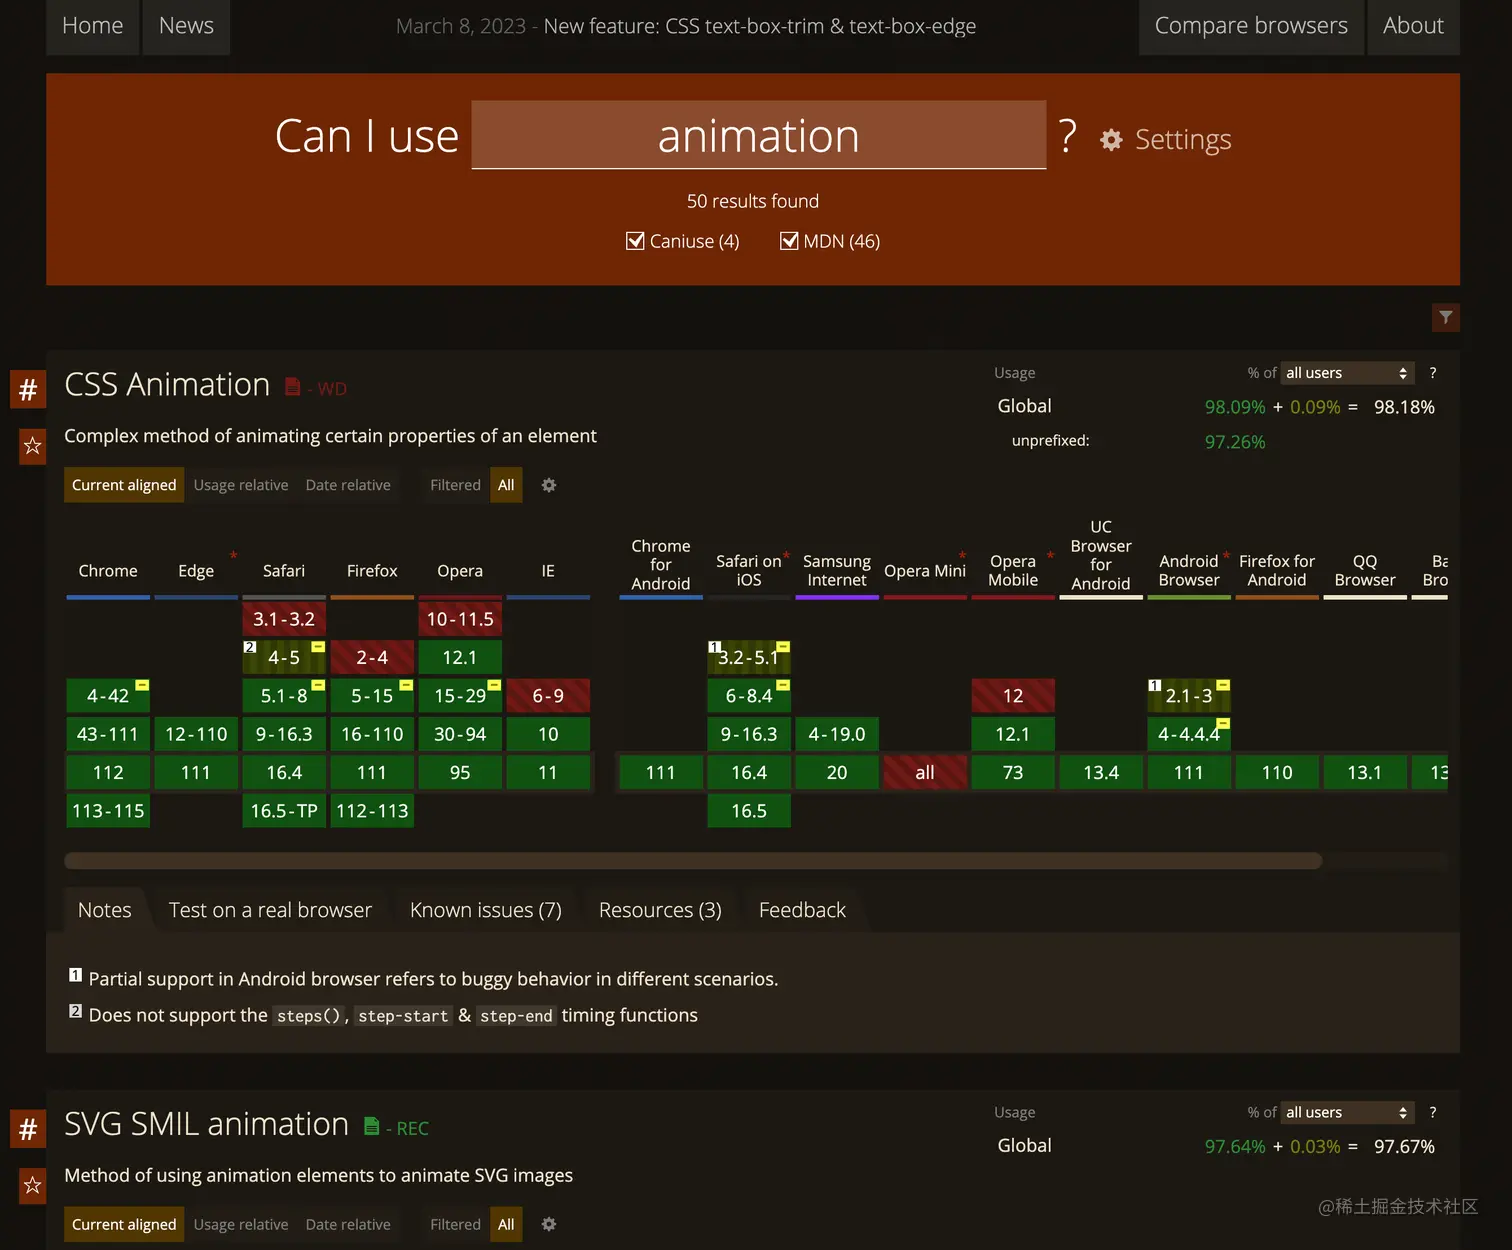This screenshot has width=1512, height=1250.
Task: Open the About page
Action: coord(1413,26)
